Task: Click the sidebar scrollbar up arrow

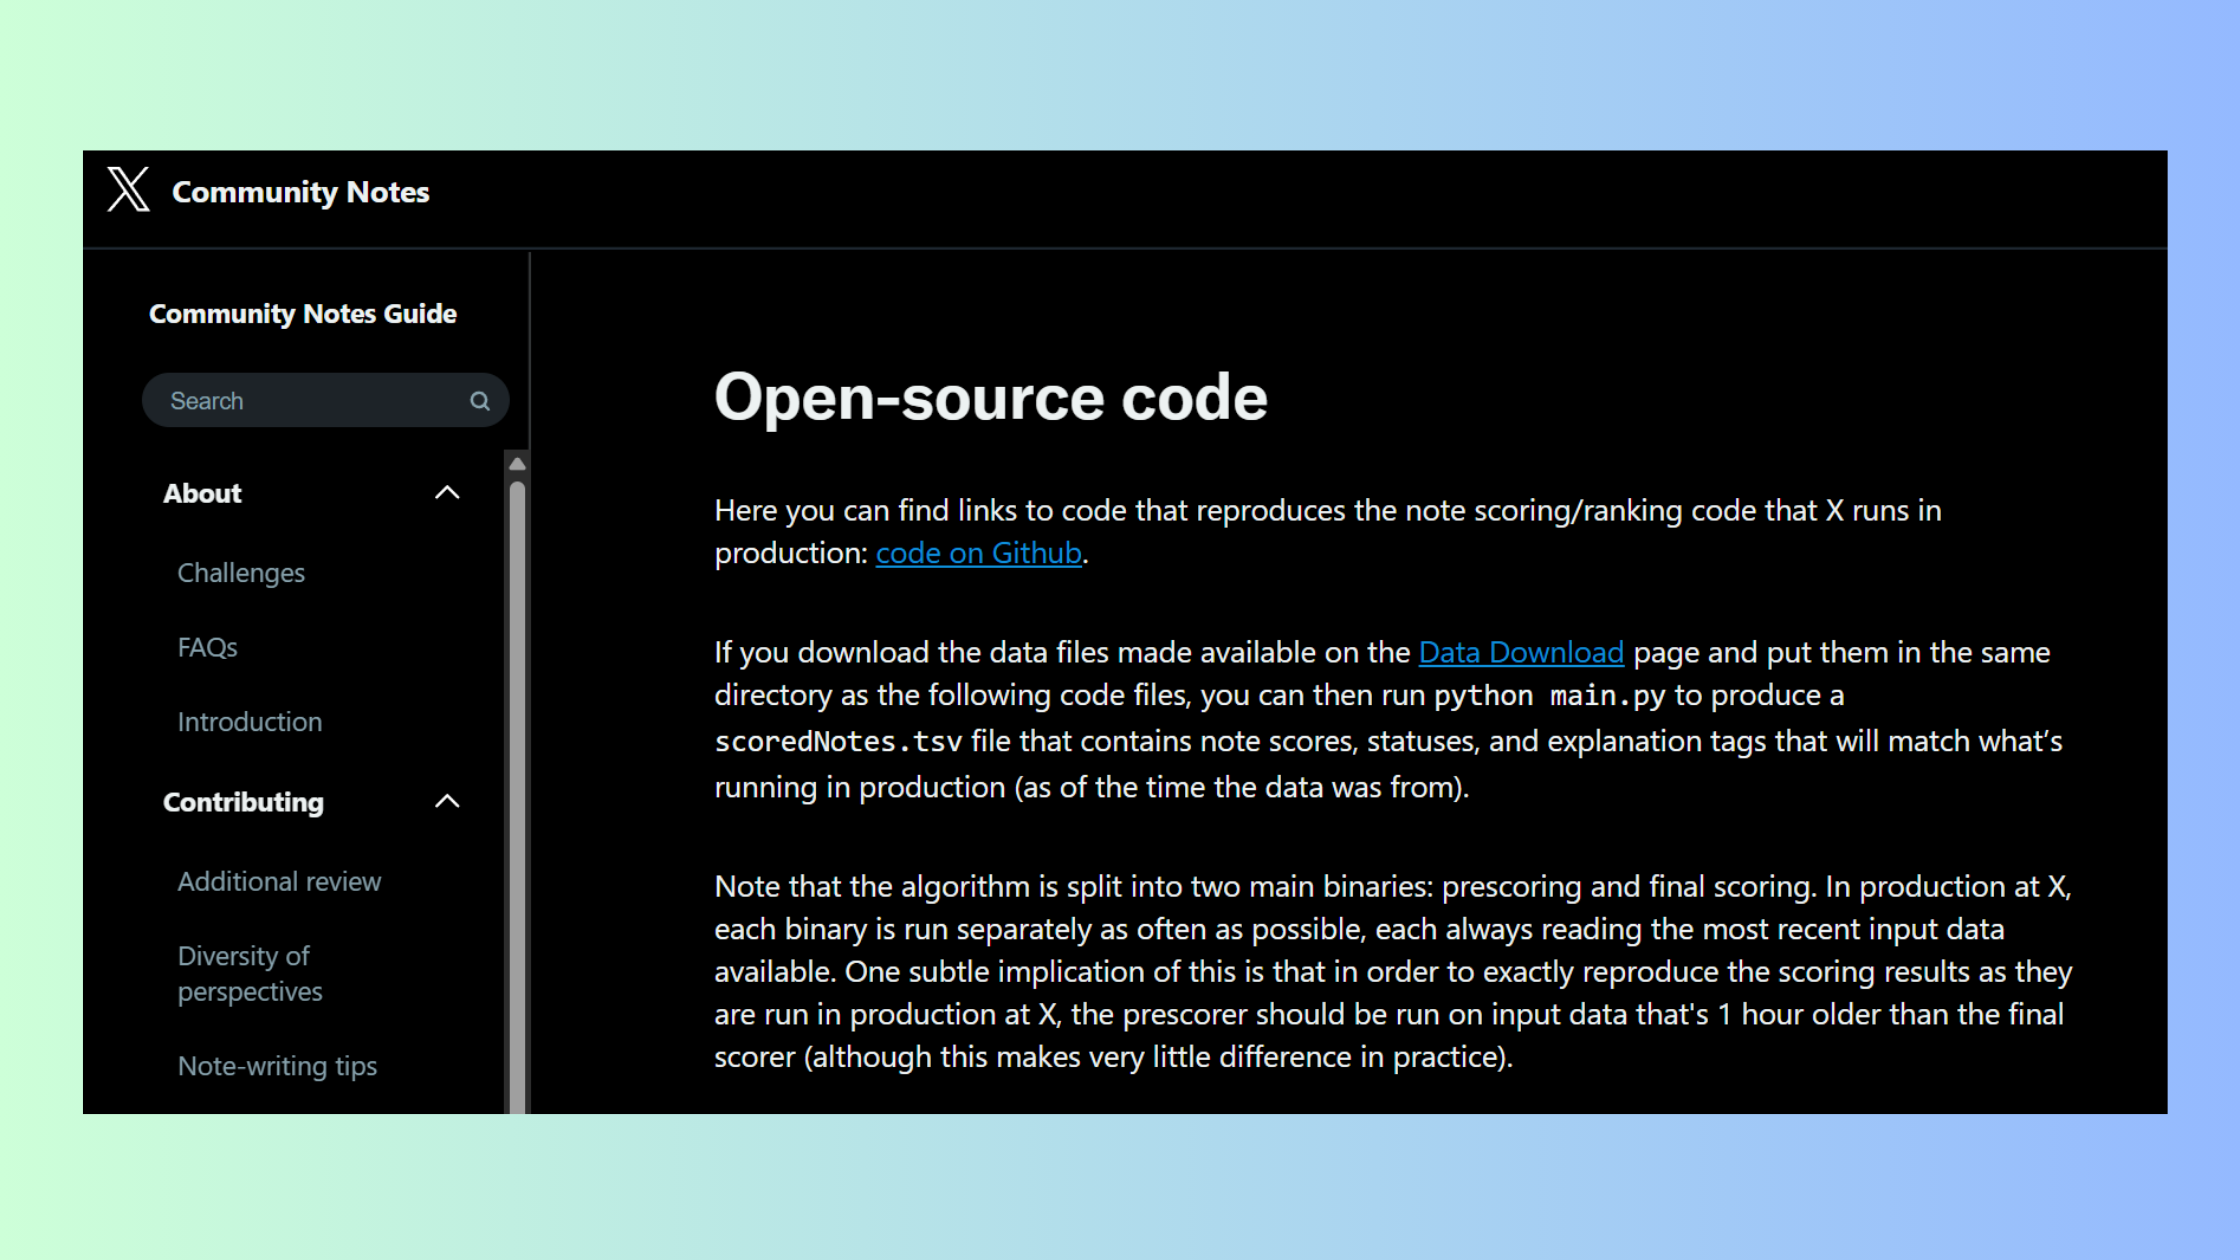Action: [x=517, y=464]
